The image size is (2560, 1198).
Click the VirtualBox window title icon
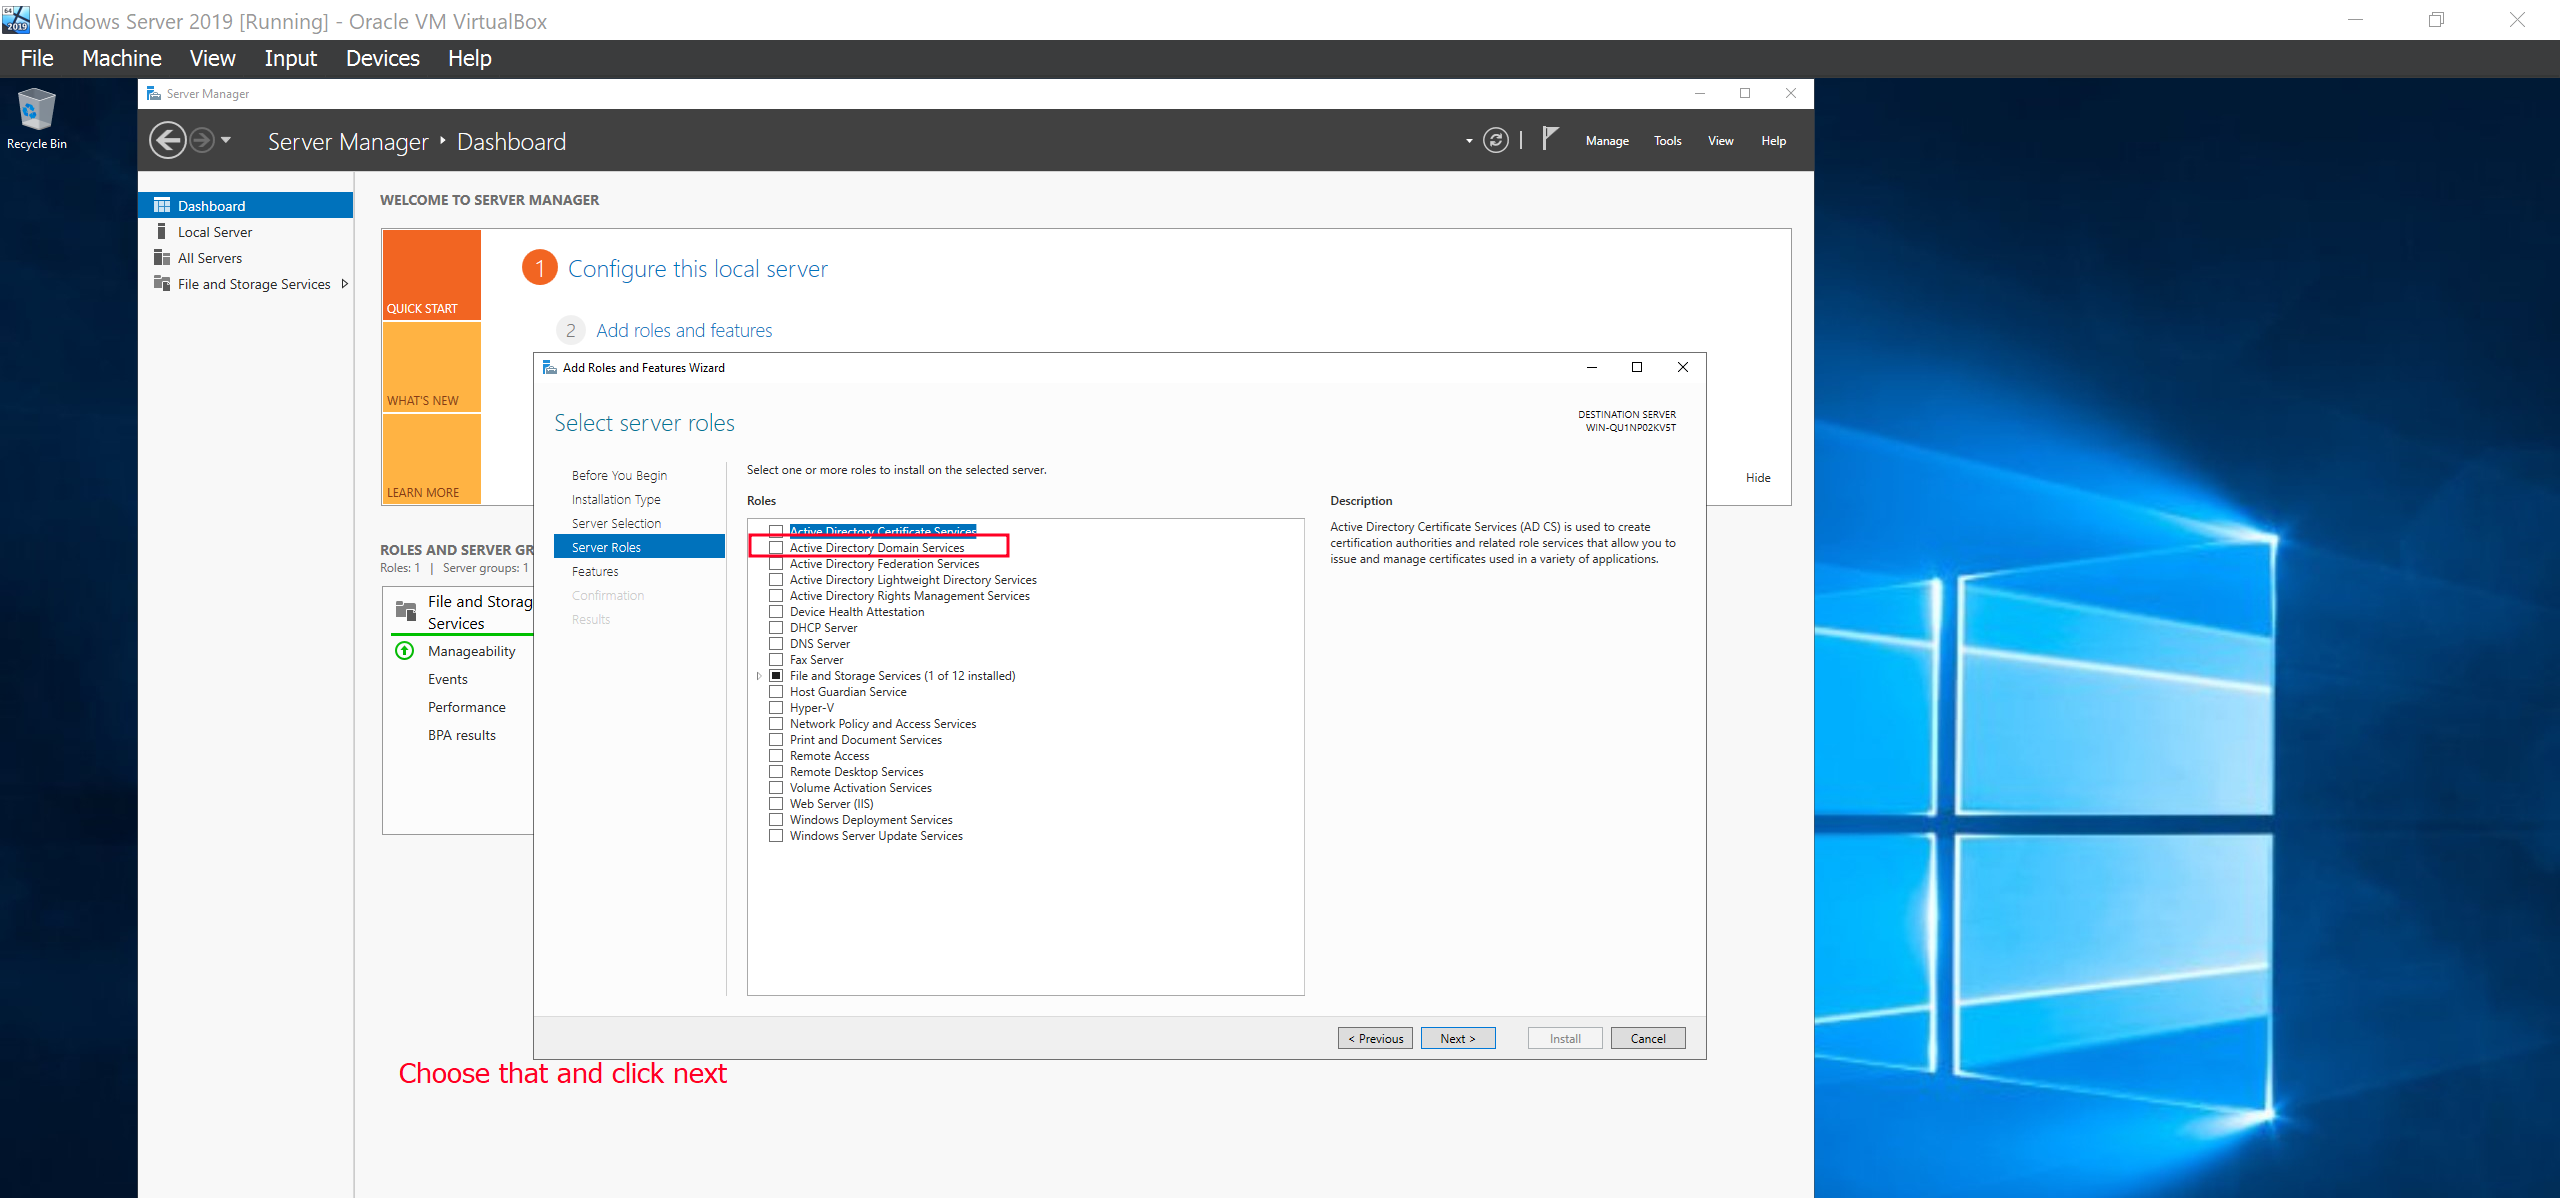coord(16,19)
